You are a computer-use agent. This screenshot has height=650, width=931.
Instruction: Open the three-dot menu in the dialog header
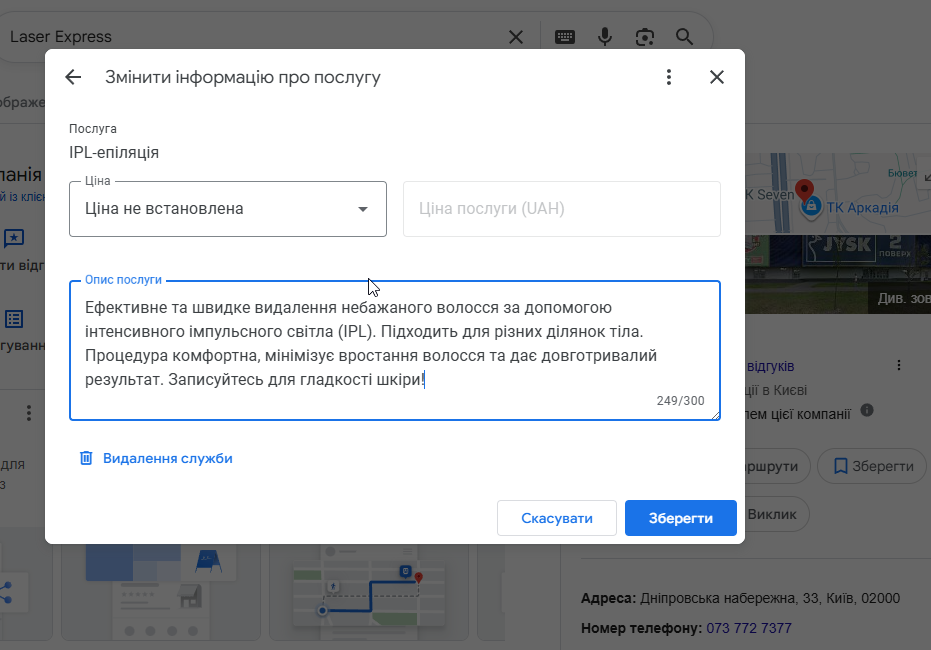click(669, 77)
